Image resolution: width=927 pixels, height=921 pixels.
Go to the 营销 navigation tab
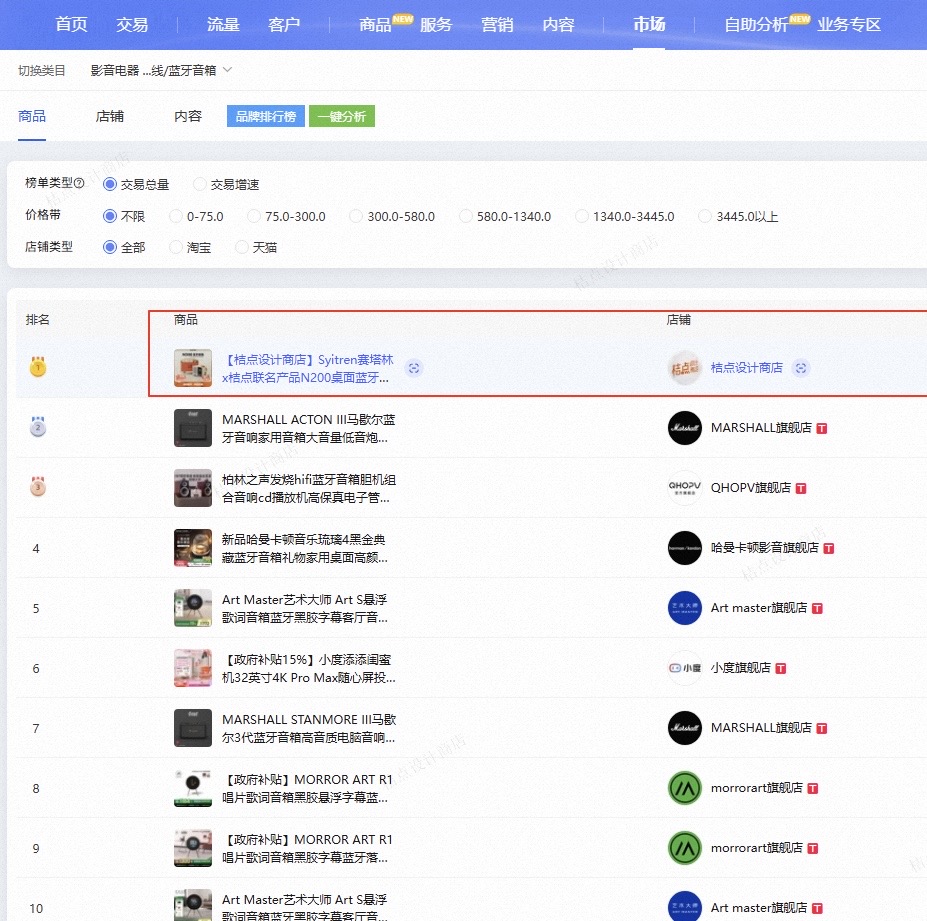pyautogui.click(x=497, y=24)
